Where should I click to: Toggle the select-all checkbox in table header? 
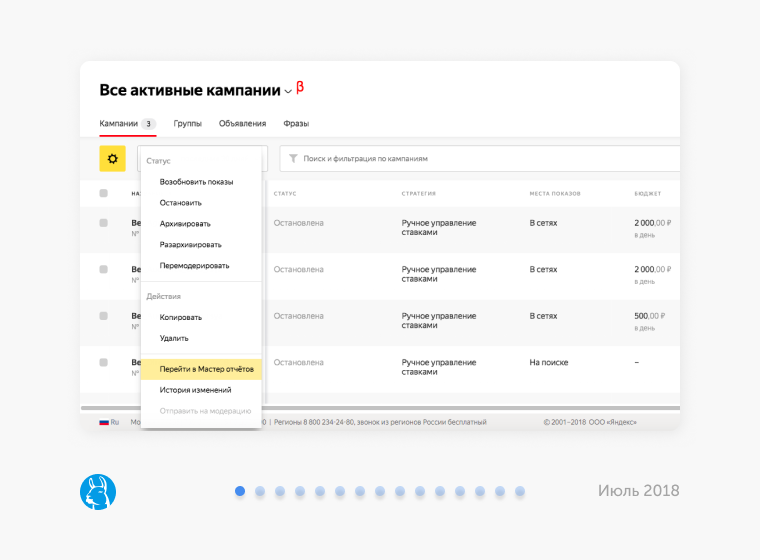click(x=103, y=193)
